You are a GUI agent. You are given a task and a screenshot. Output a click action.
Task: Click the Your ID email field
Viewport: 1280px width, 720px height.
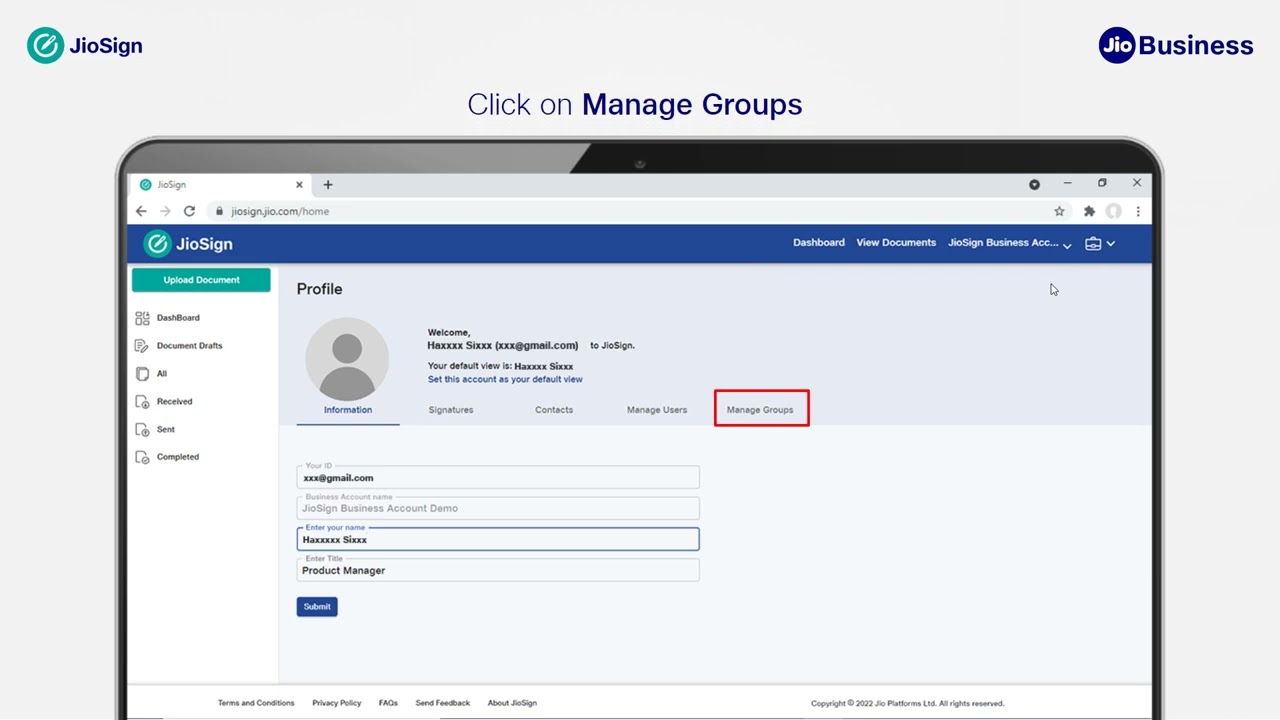coord(498,477)
